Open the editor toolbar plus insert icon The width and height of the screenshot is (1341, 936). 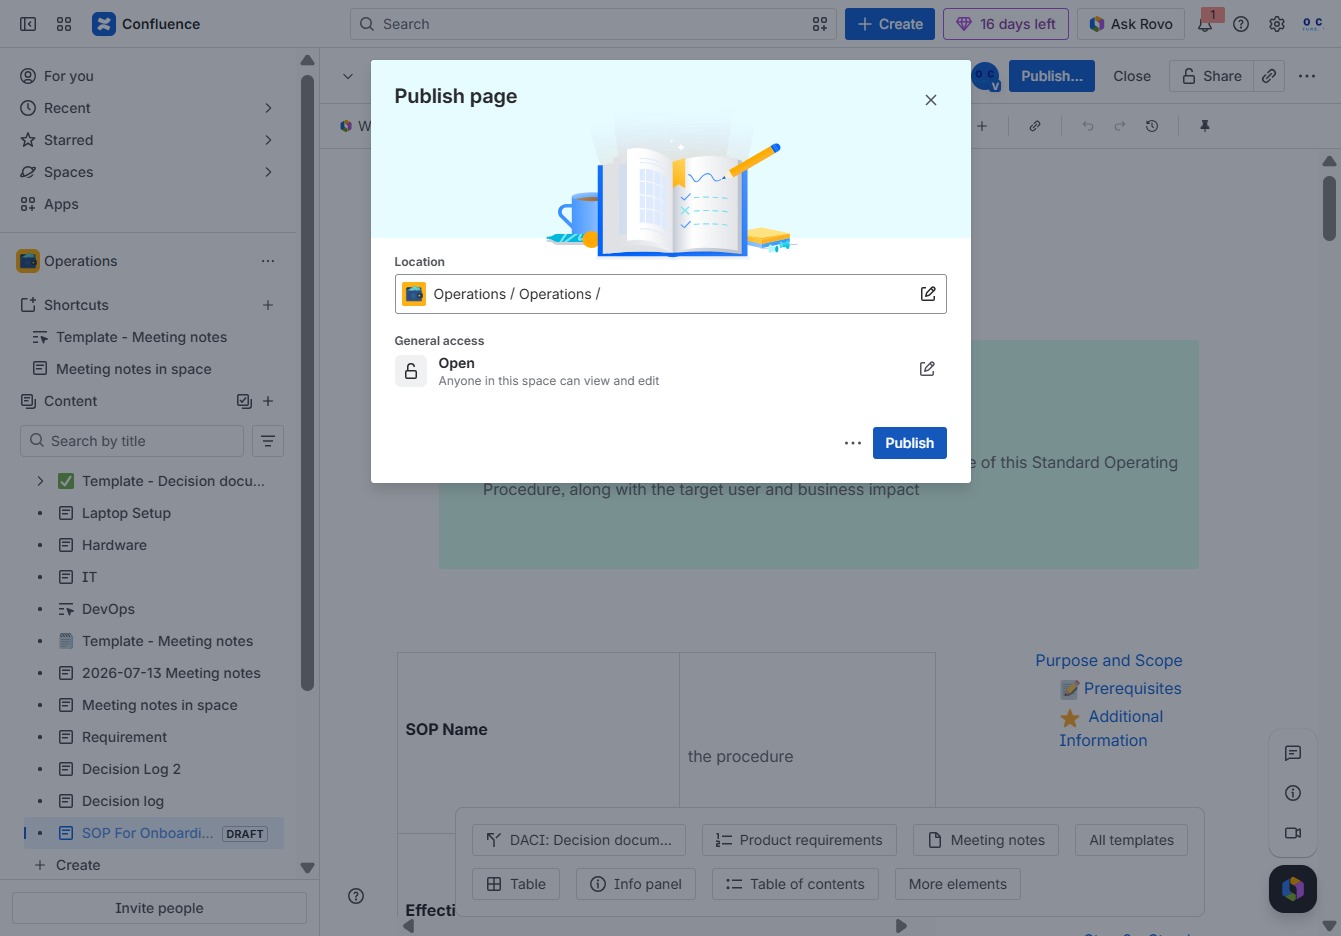(982, 126)
